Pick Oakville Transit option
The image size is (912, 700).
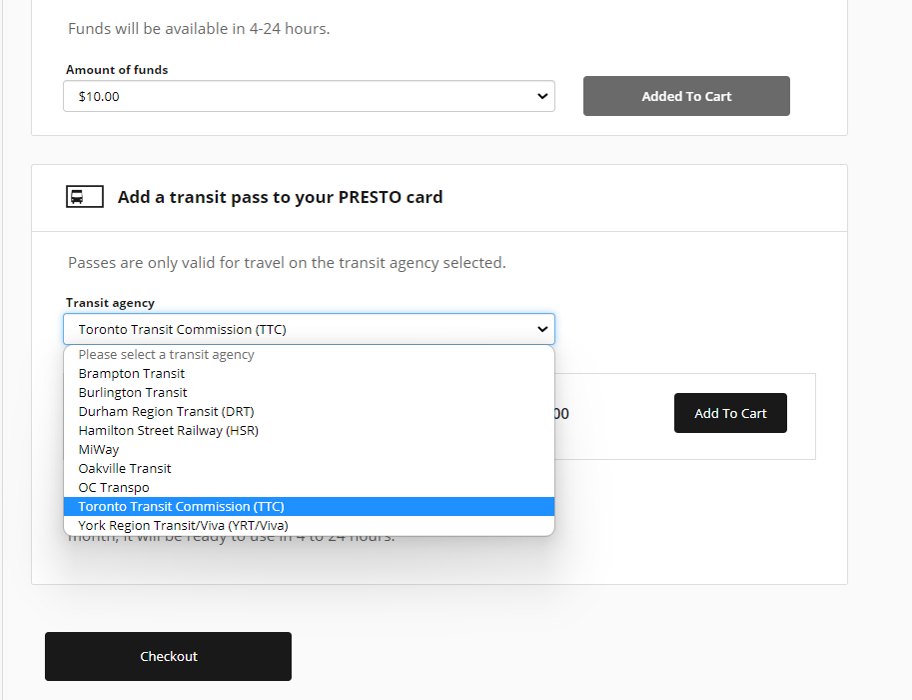pos(309,469)
